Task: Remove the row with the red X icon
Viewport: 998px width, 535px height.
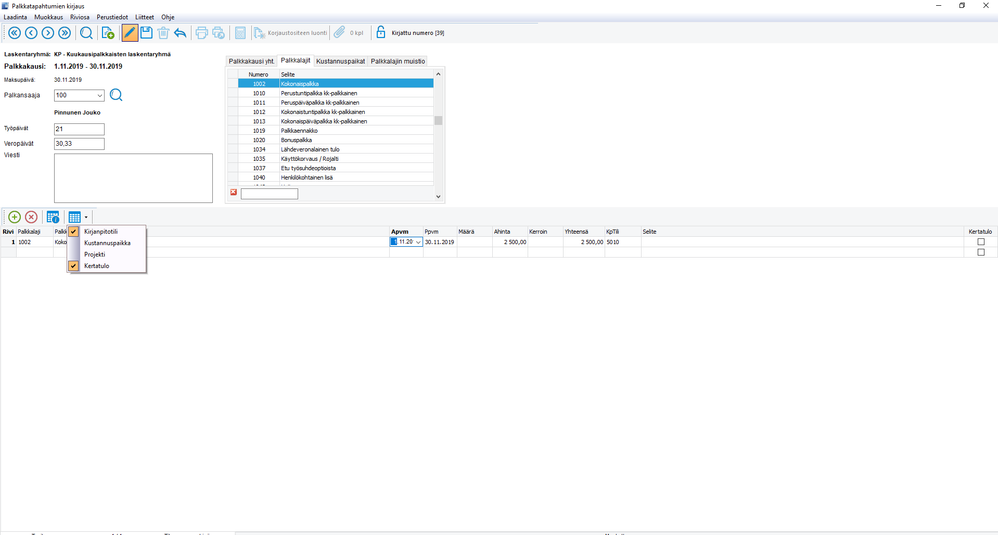Action: pyautogui.click(x=31, y=218)
